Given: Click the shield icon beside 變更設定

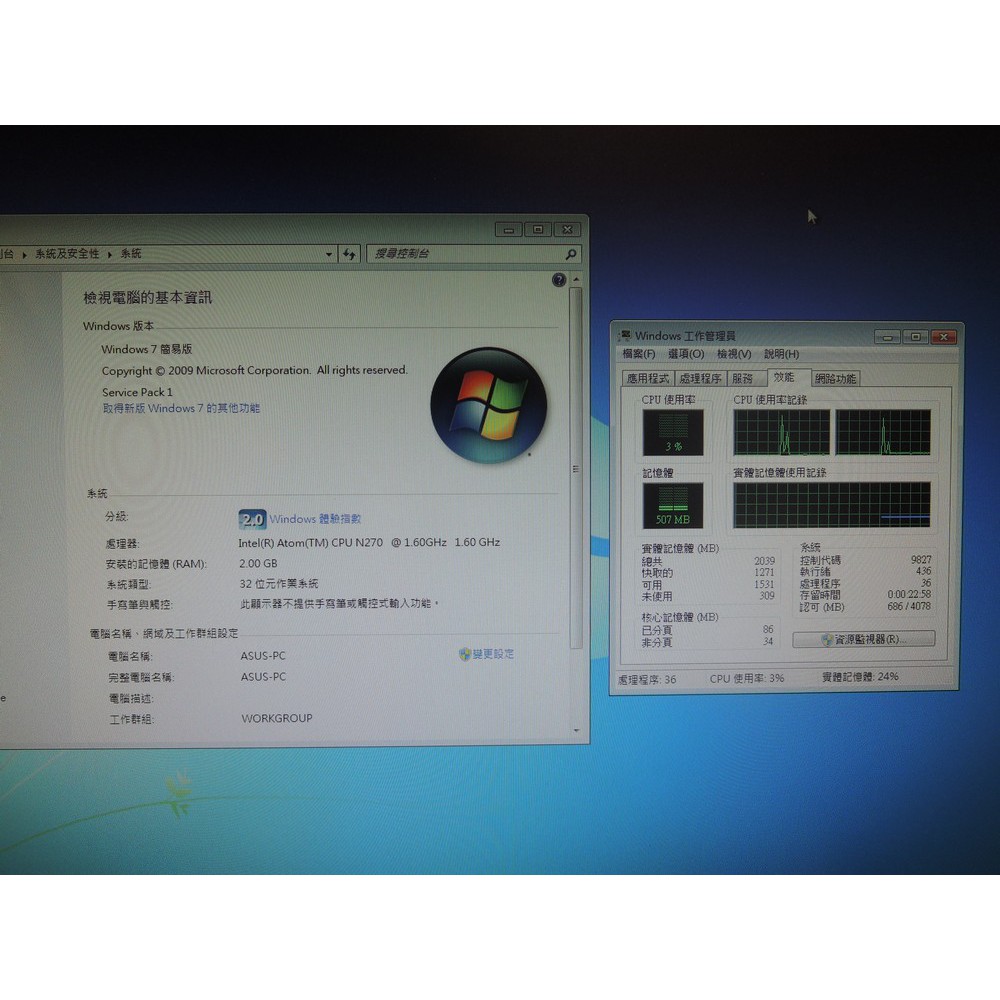Looking at the screenshot, I should click(465, 654).
